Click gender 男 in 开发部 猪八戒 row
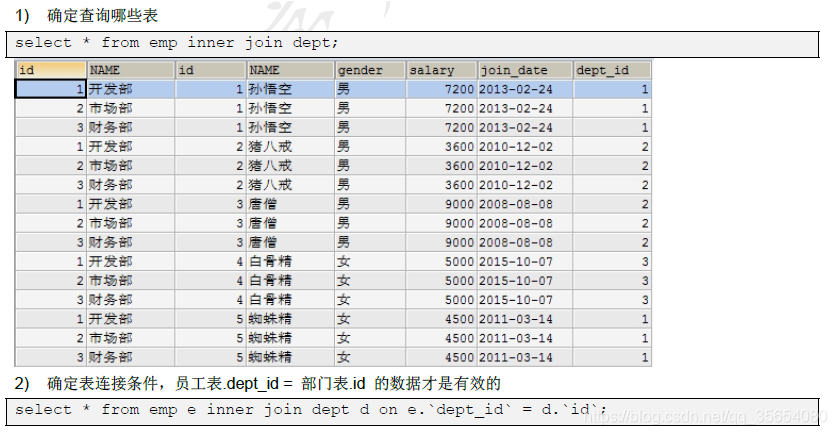The image size is (837, 435). (x=343, y=147)
